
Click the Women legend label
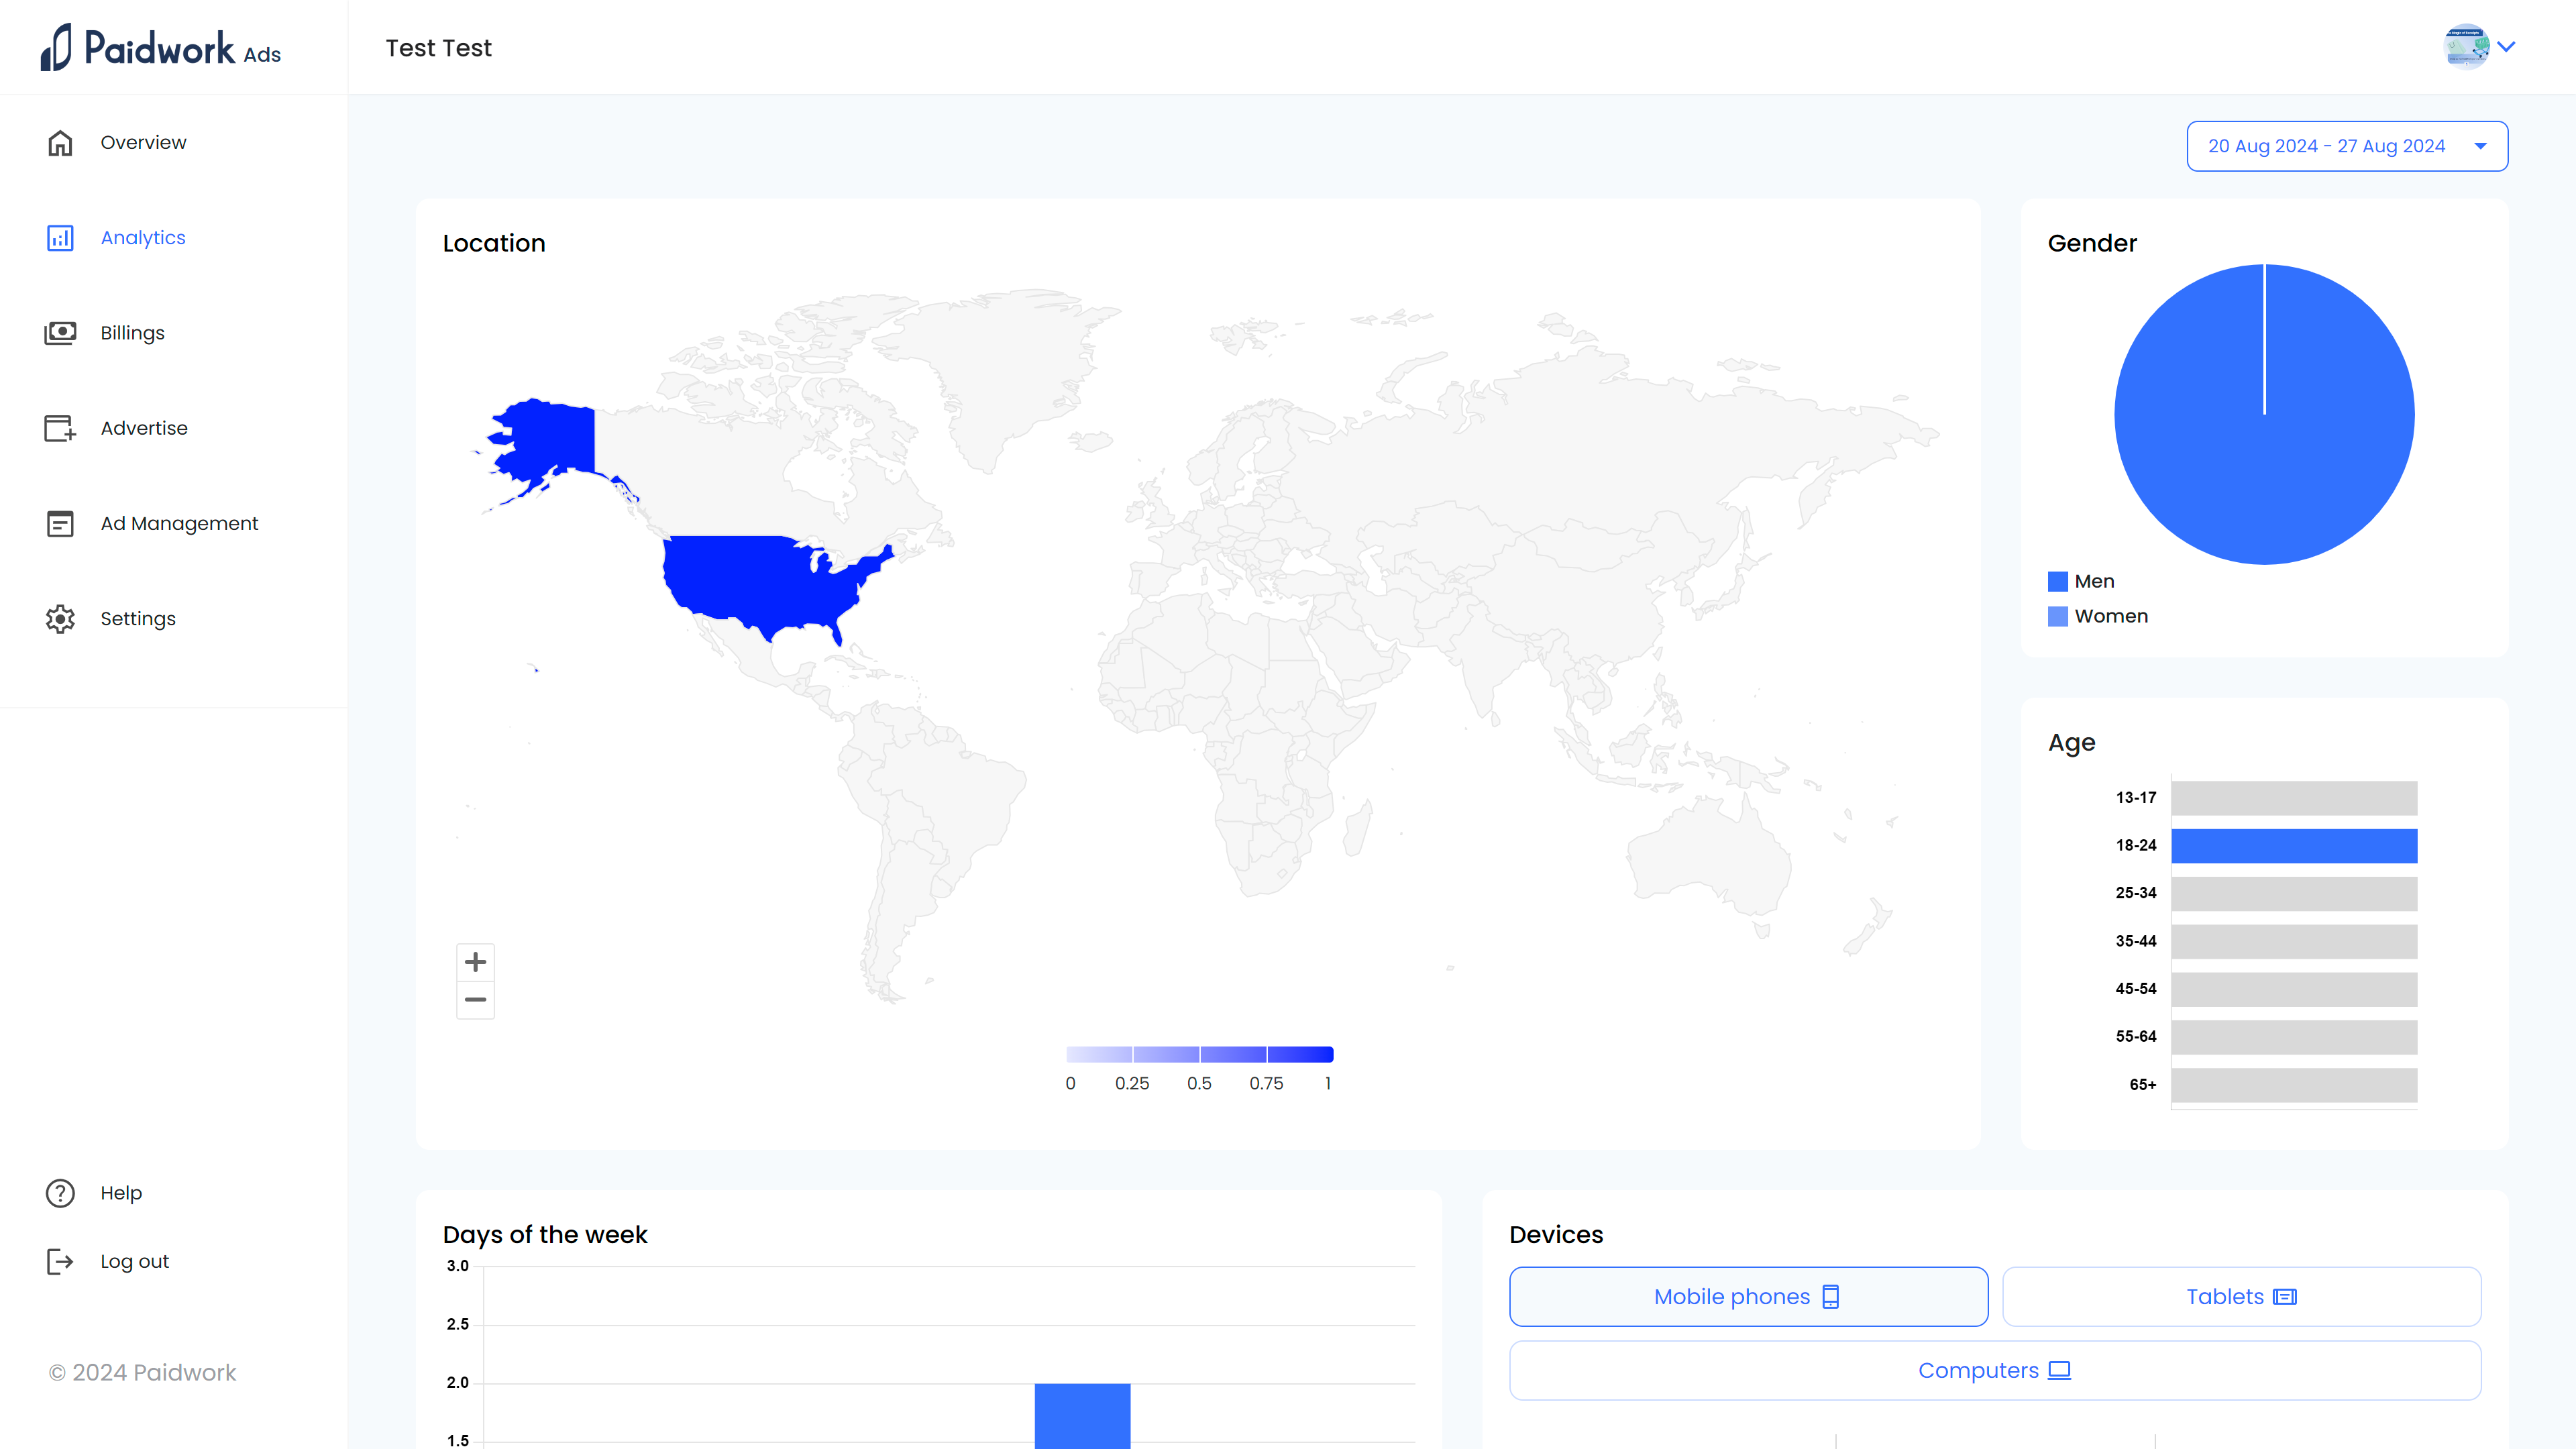point(2111,616)
